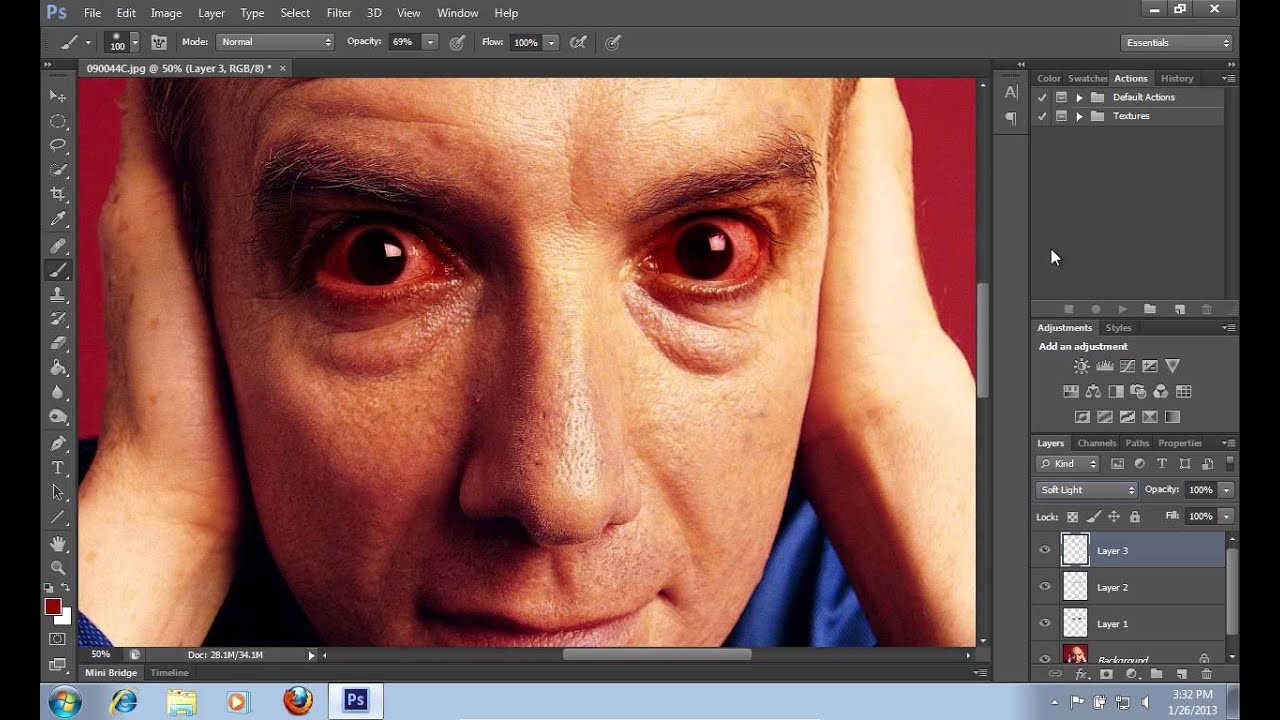Click the red foreground color swatch
The image size is (1280, 720).
pyautogui.click(x=53, y=607)
